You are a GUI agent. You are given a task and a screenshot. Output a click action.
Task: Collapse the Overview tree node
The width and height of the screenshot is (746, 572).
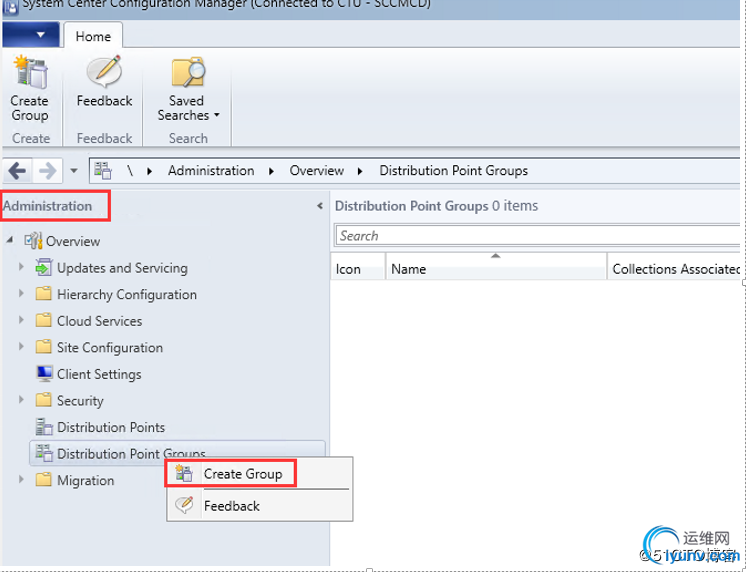[10, 240]
